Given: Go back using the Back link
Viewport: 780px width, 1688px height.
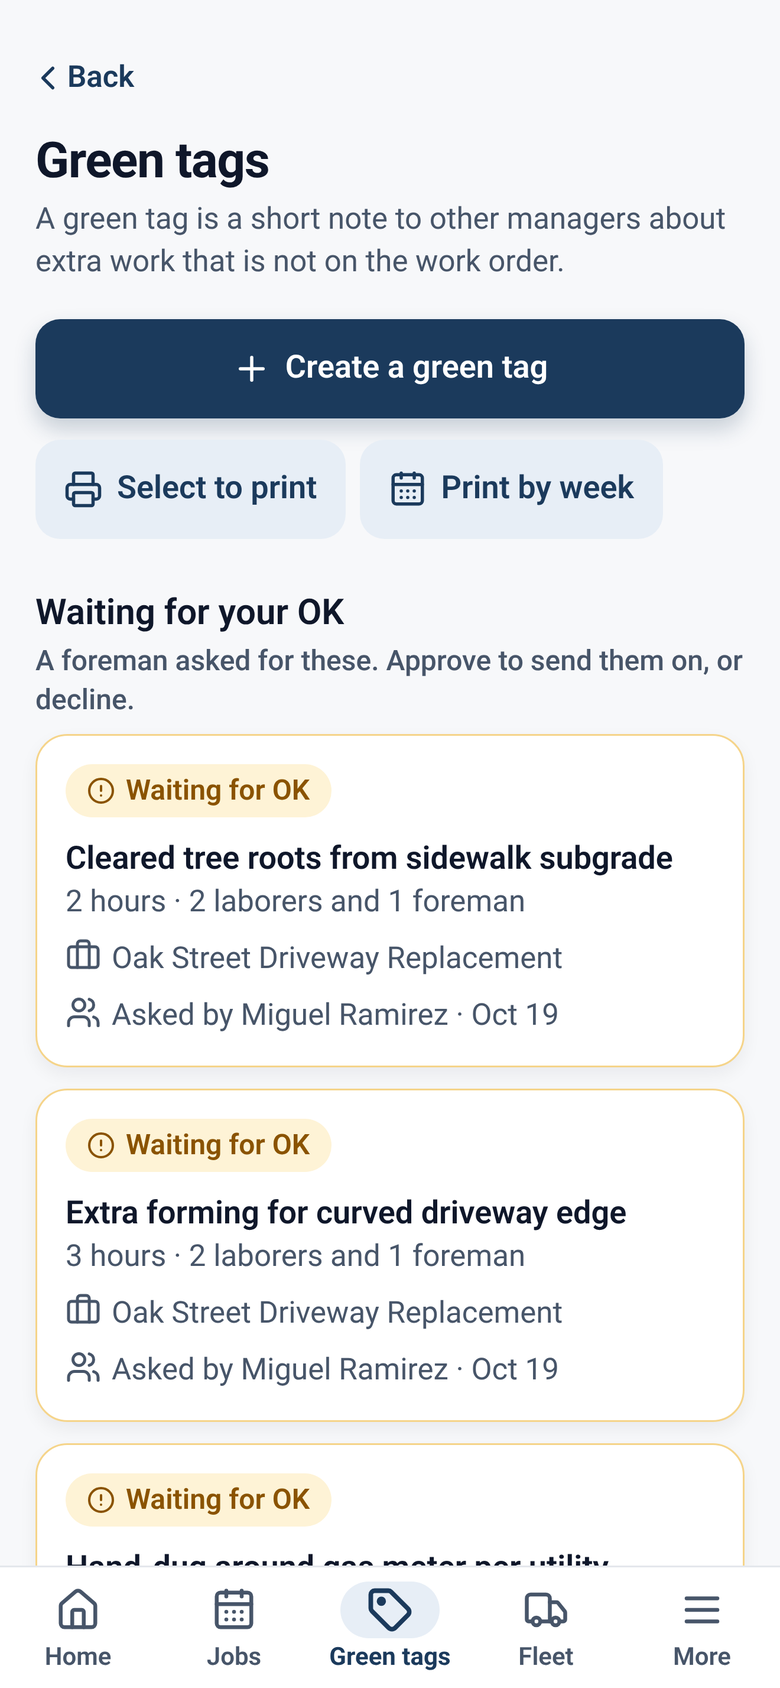Looking at the screenshot, I should pos(86,77).
